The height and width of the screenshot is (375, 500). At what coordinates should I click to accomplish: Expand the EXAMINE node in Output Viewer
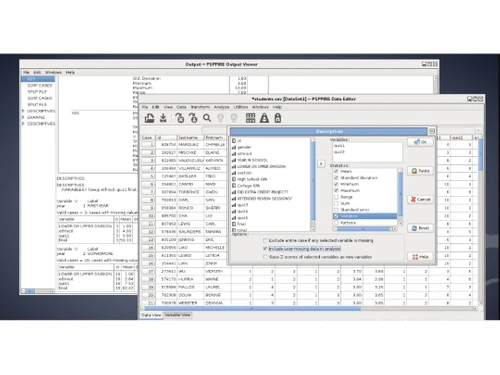tap(23, 117)
